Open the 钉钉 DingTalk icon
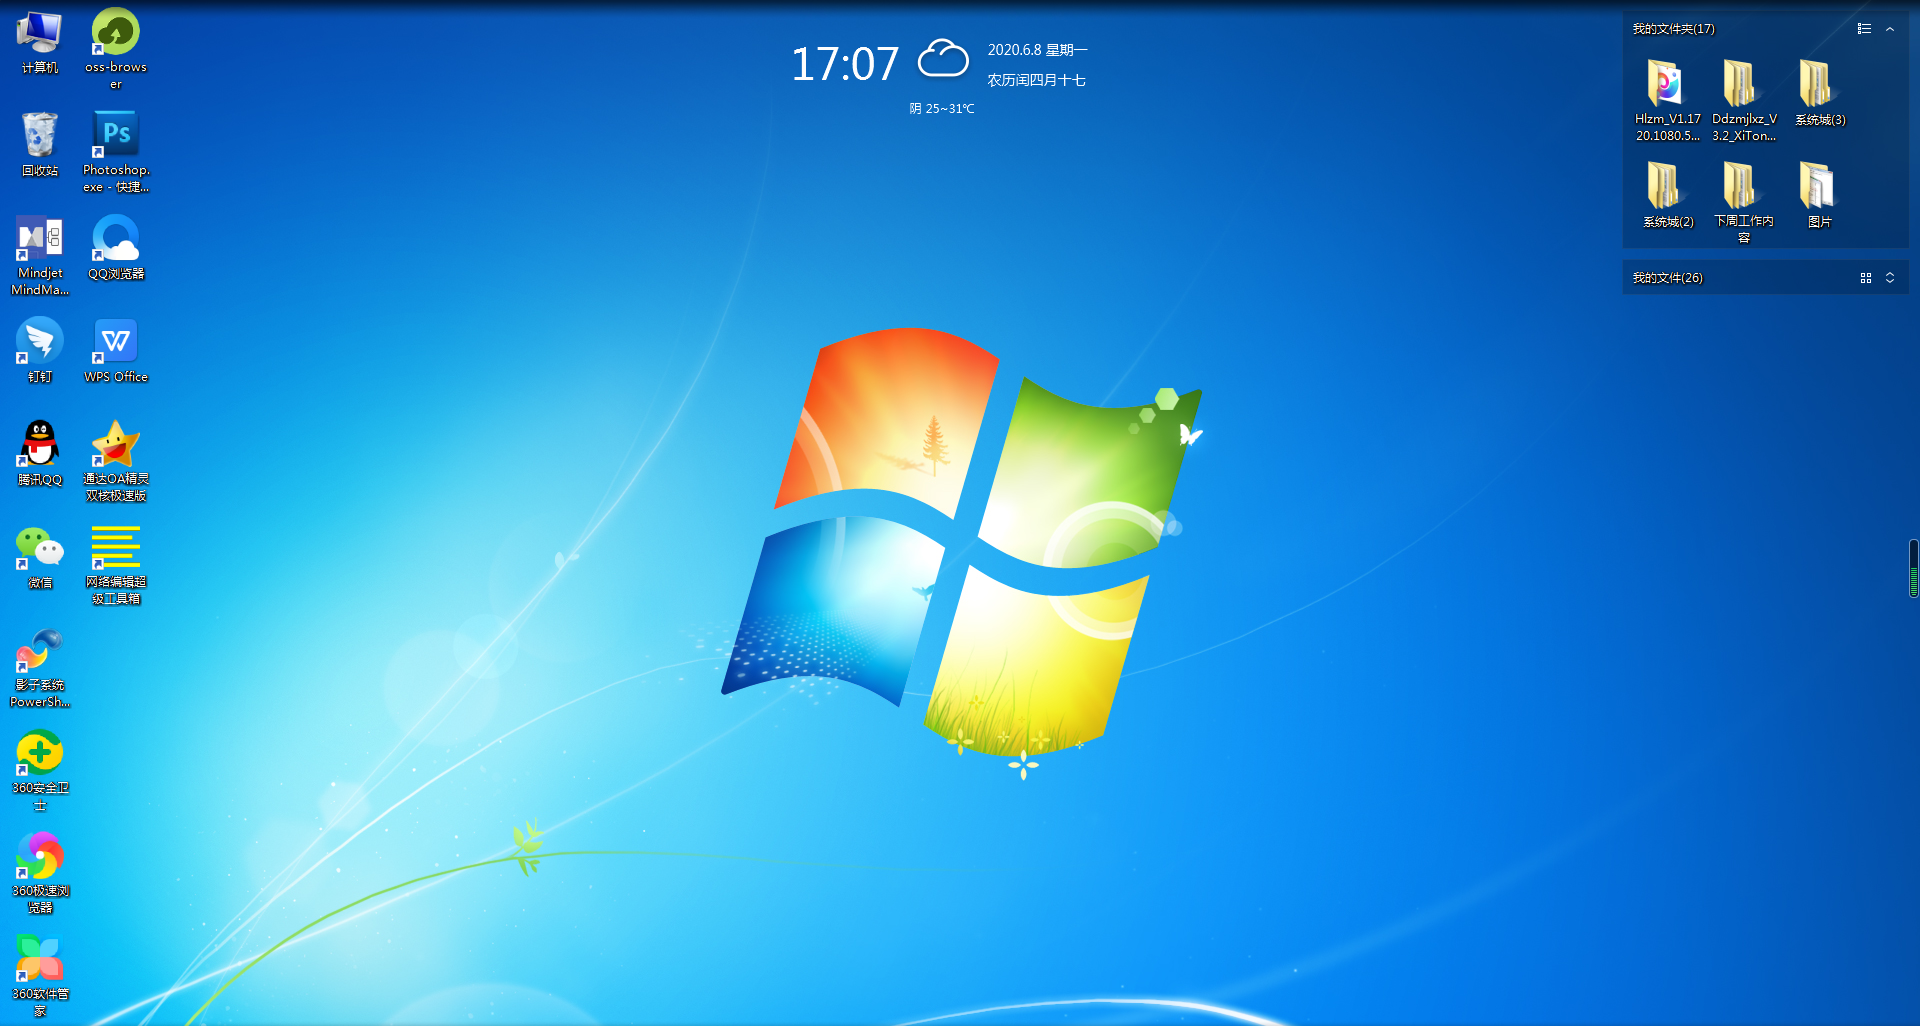 point(40,351)
